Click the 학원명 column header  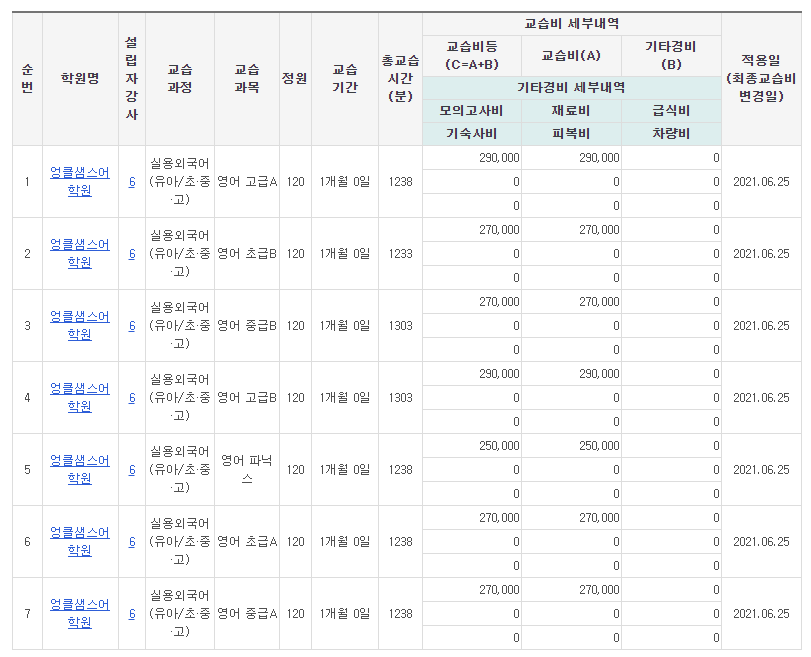coord(80,78)
